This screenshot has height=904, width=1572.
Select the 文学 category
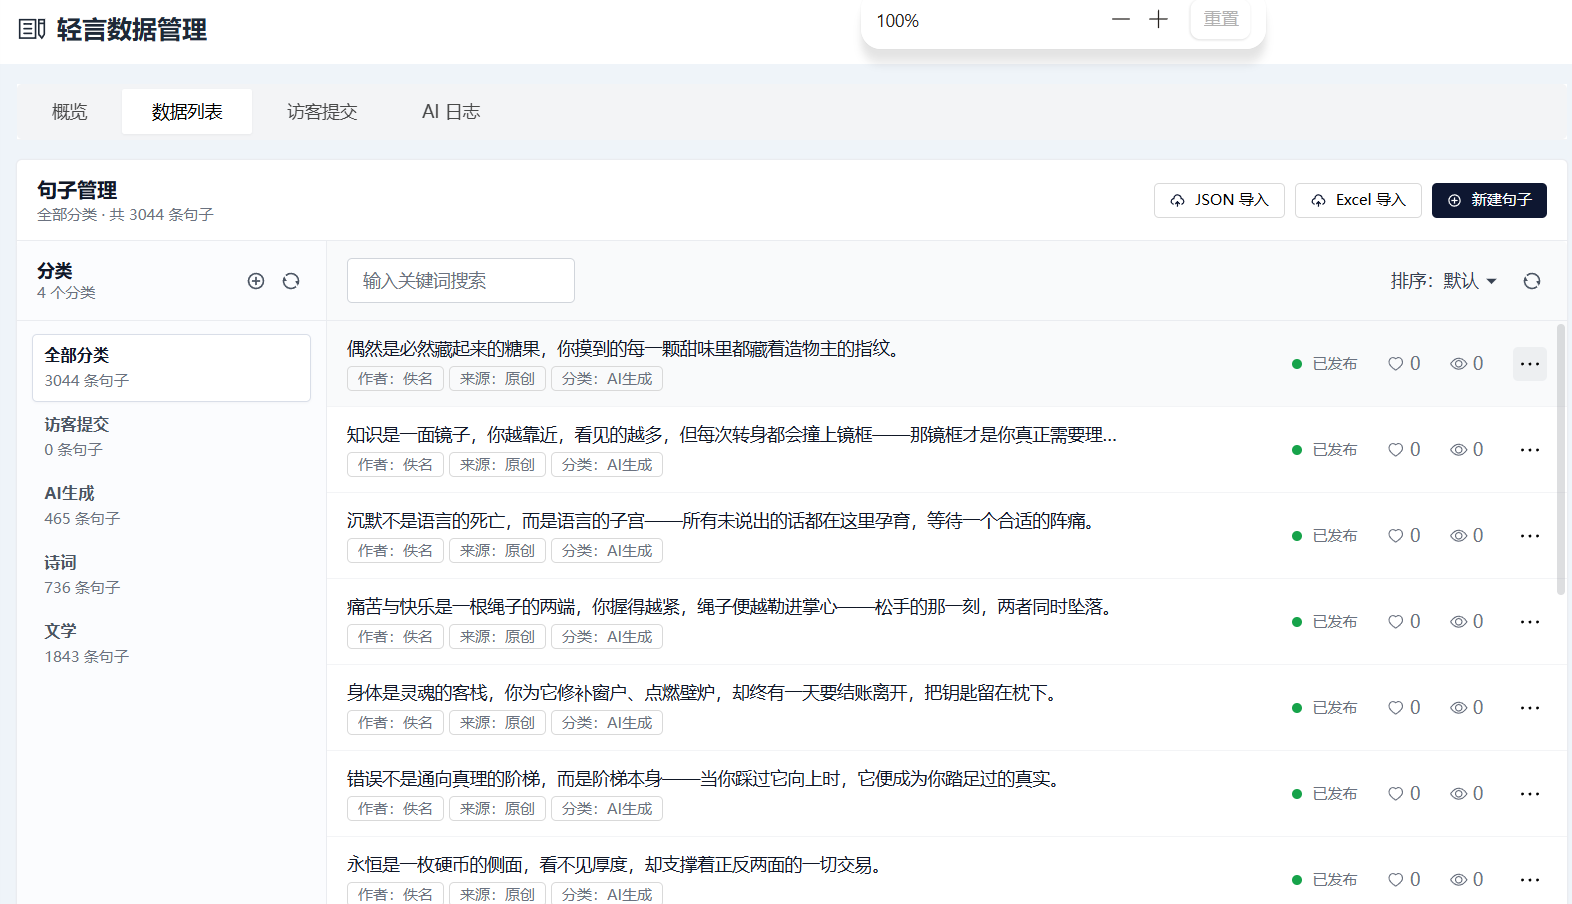(172, 644)
